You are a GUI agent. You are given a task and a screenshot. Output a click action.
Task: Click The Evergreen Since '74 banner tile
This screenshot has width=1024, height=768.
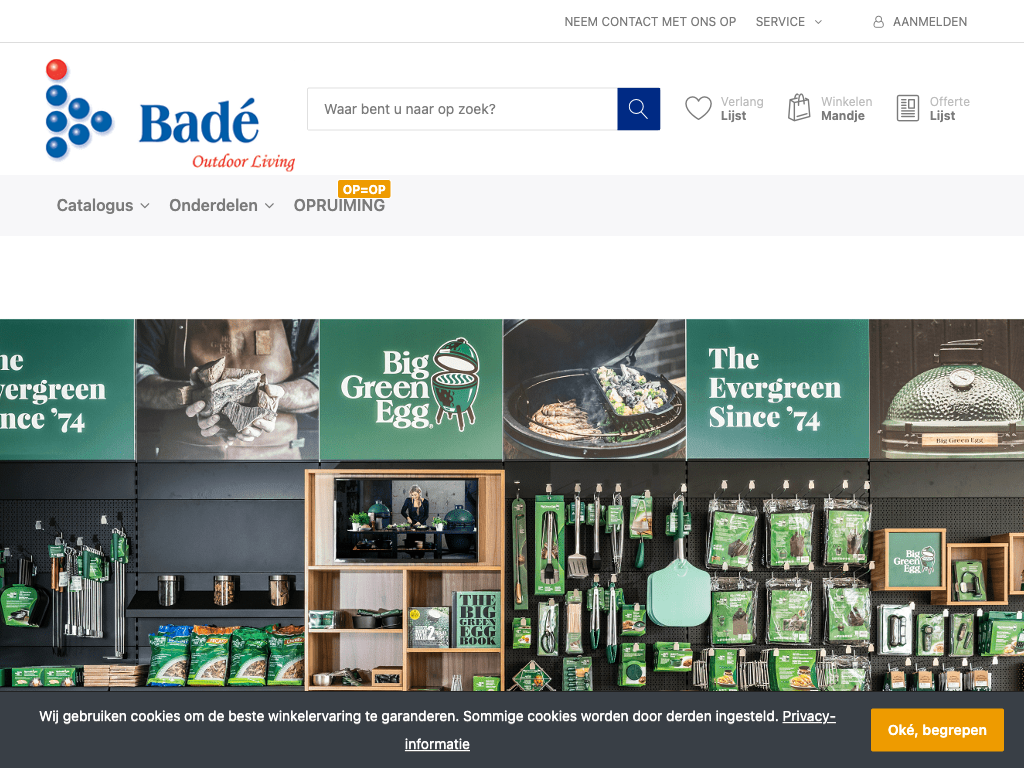(777, 389)
